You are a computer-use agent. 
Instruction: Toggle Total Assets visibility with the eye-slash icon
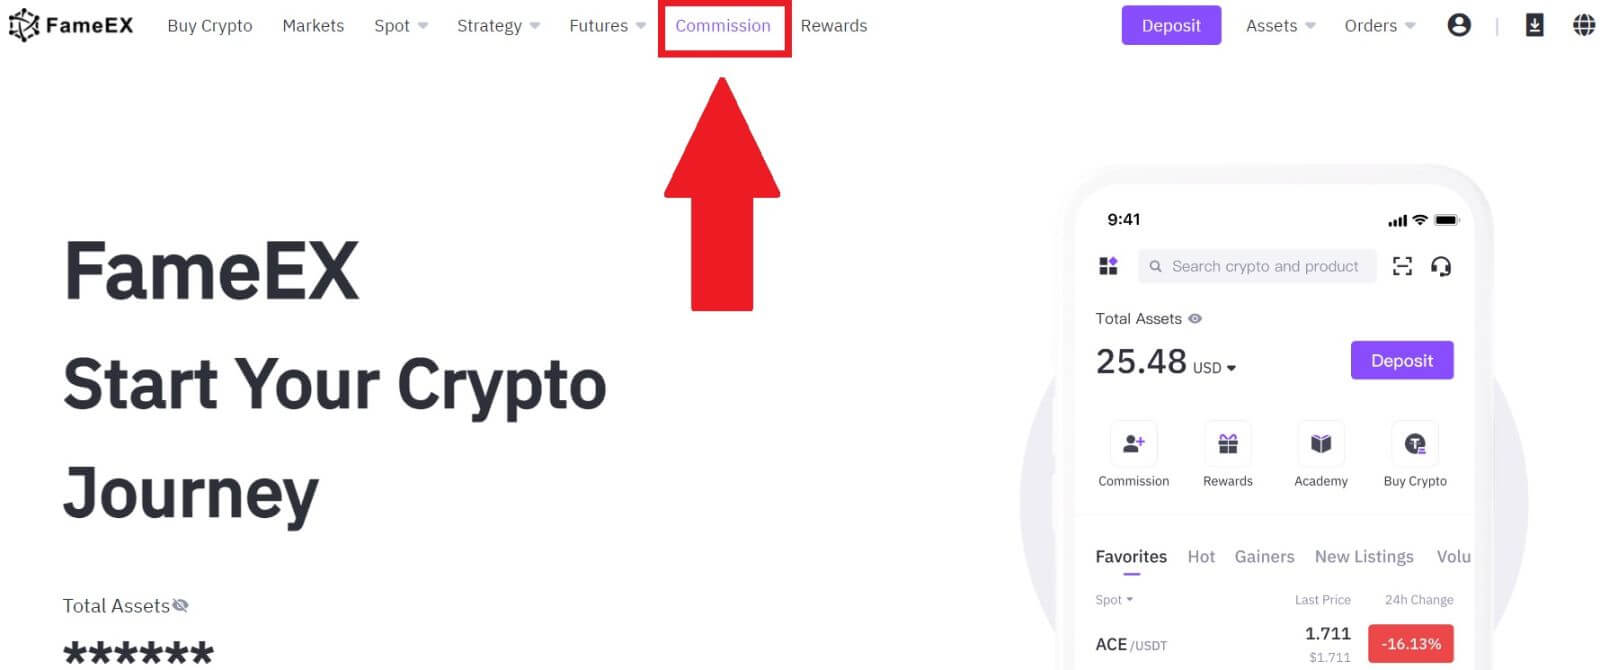[x=182, y=605]
